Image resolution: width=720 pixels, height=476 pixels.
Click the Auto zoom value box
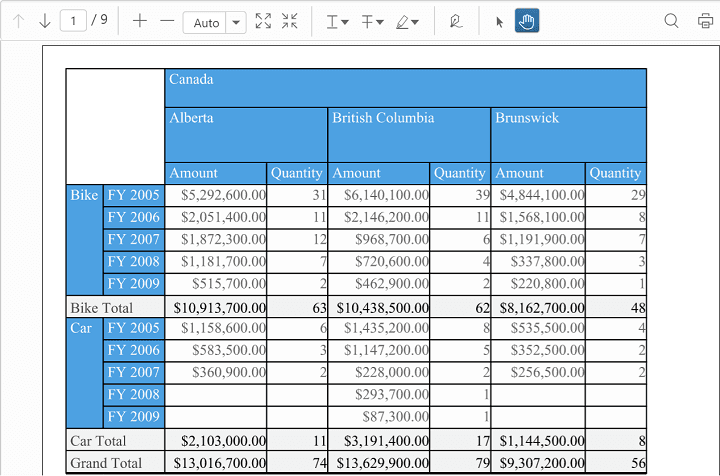pyautogui.click(x=205, y=22)
